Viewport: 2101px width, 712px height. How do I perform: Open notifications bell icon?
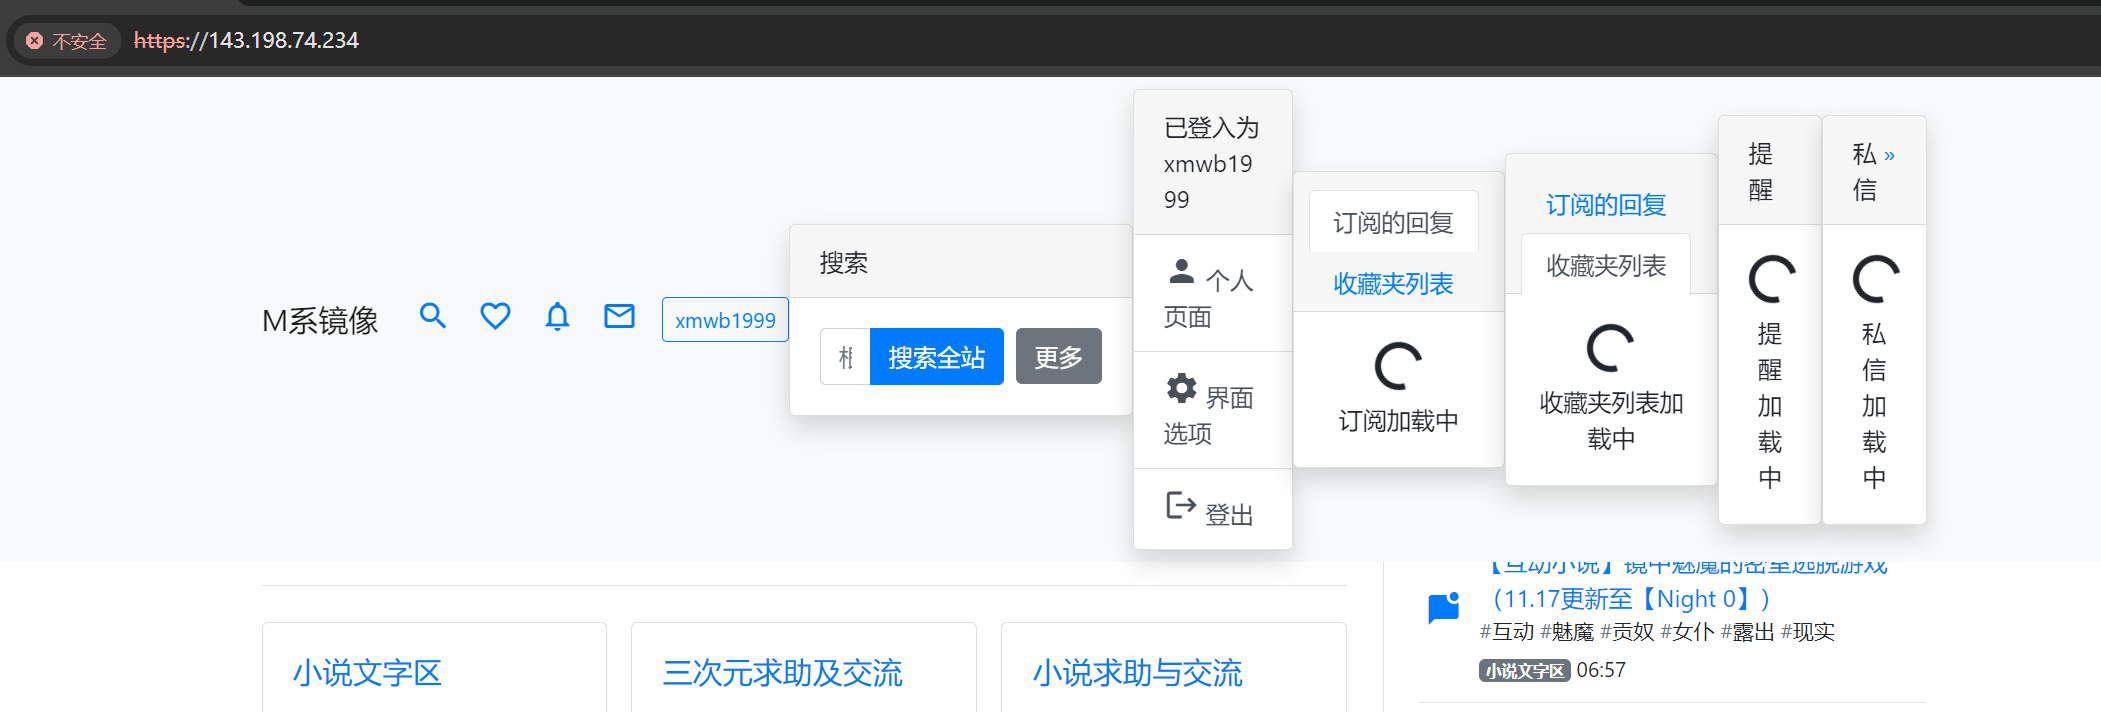click(557, 317)
